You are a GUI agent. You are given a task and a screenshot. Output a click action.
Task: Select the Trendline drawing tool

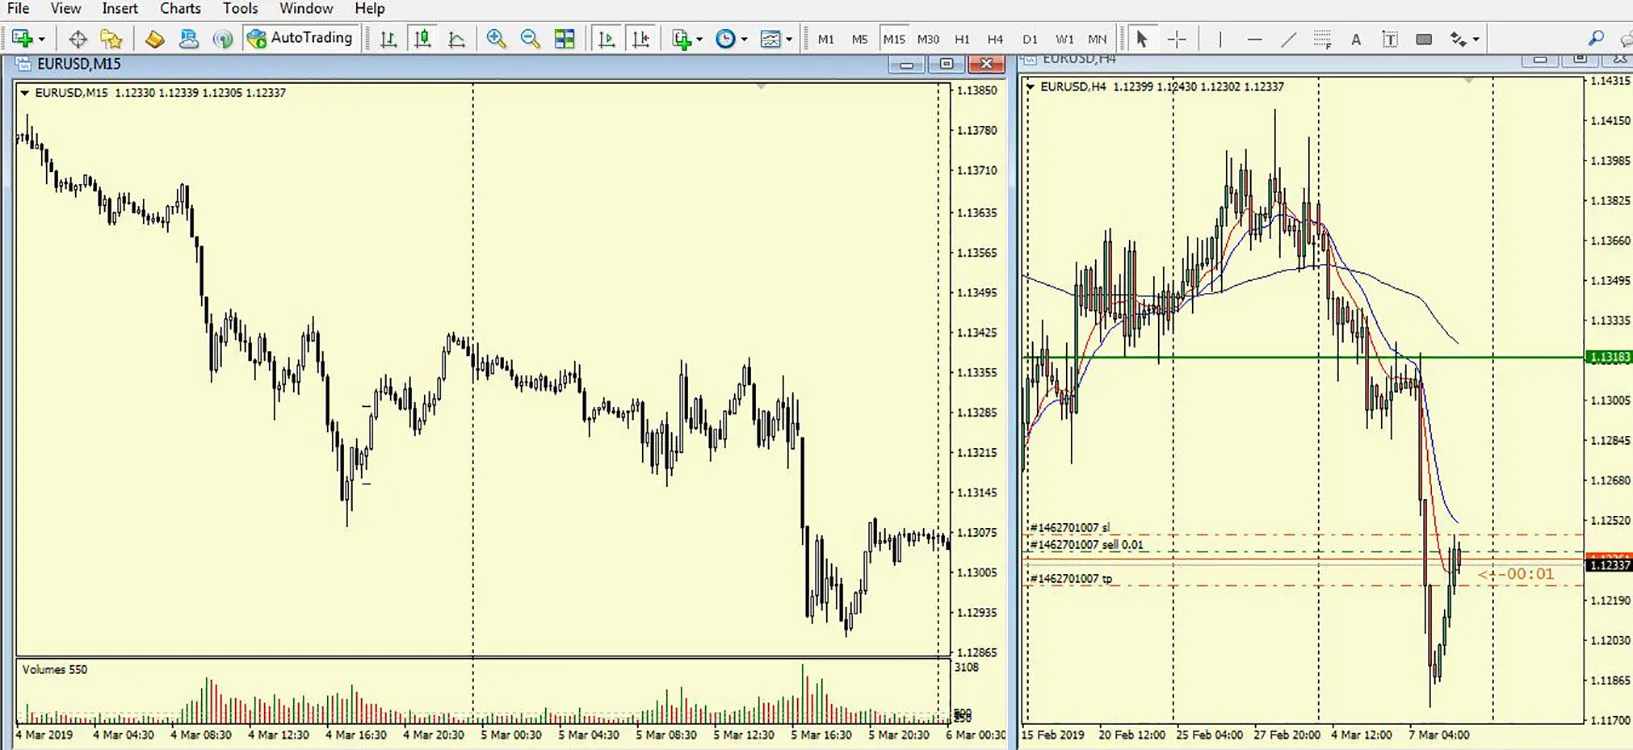point(1288,39)
